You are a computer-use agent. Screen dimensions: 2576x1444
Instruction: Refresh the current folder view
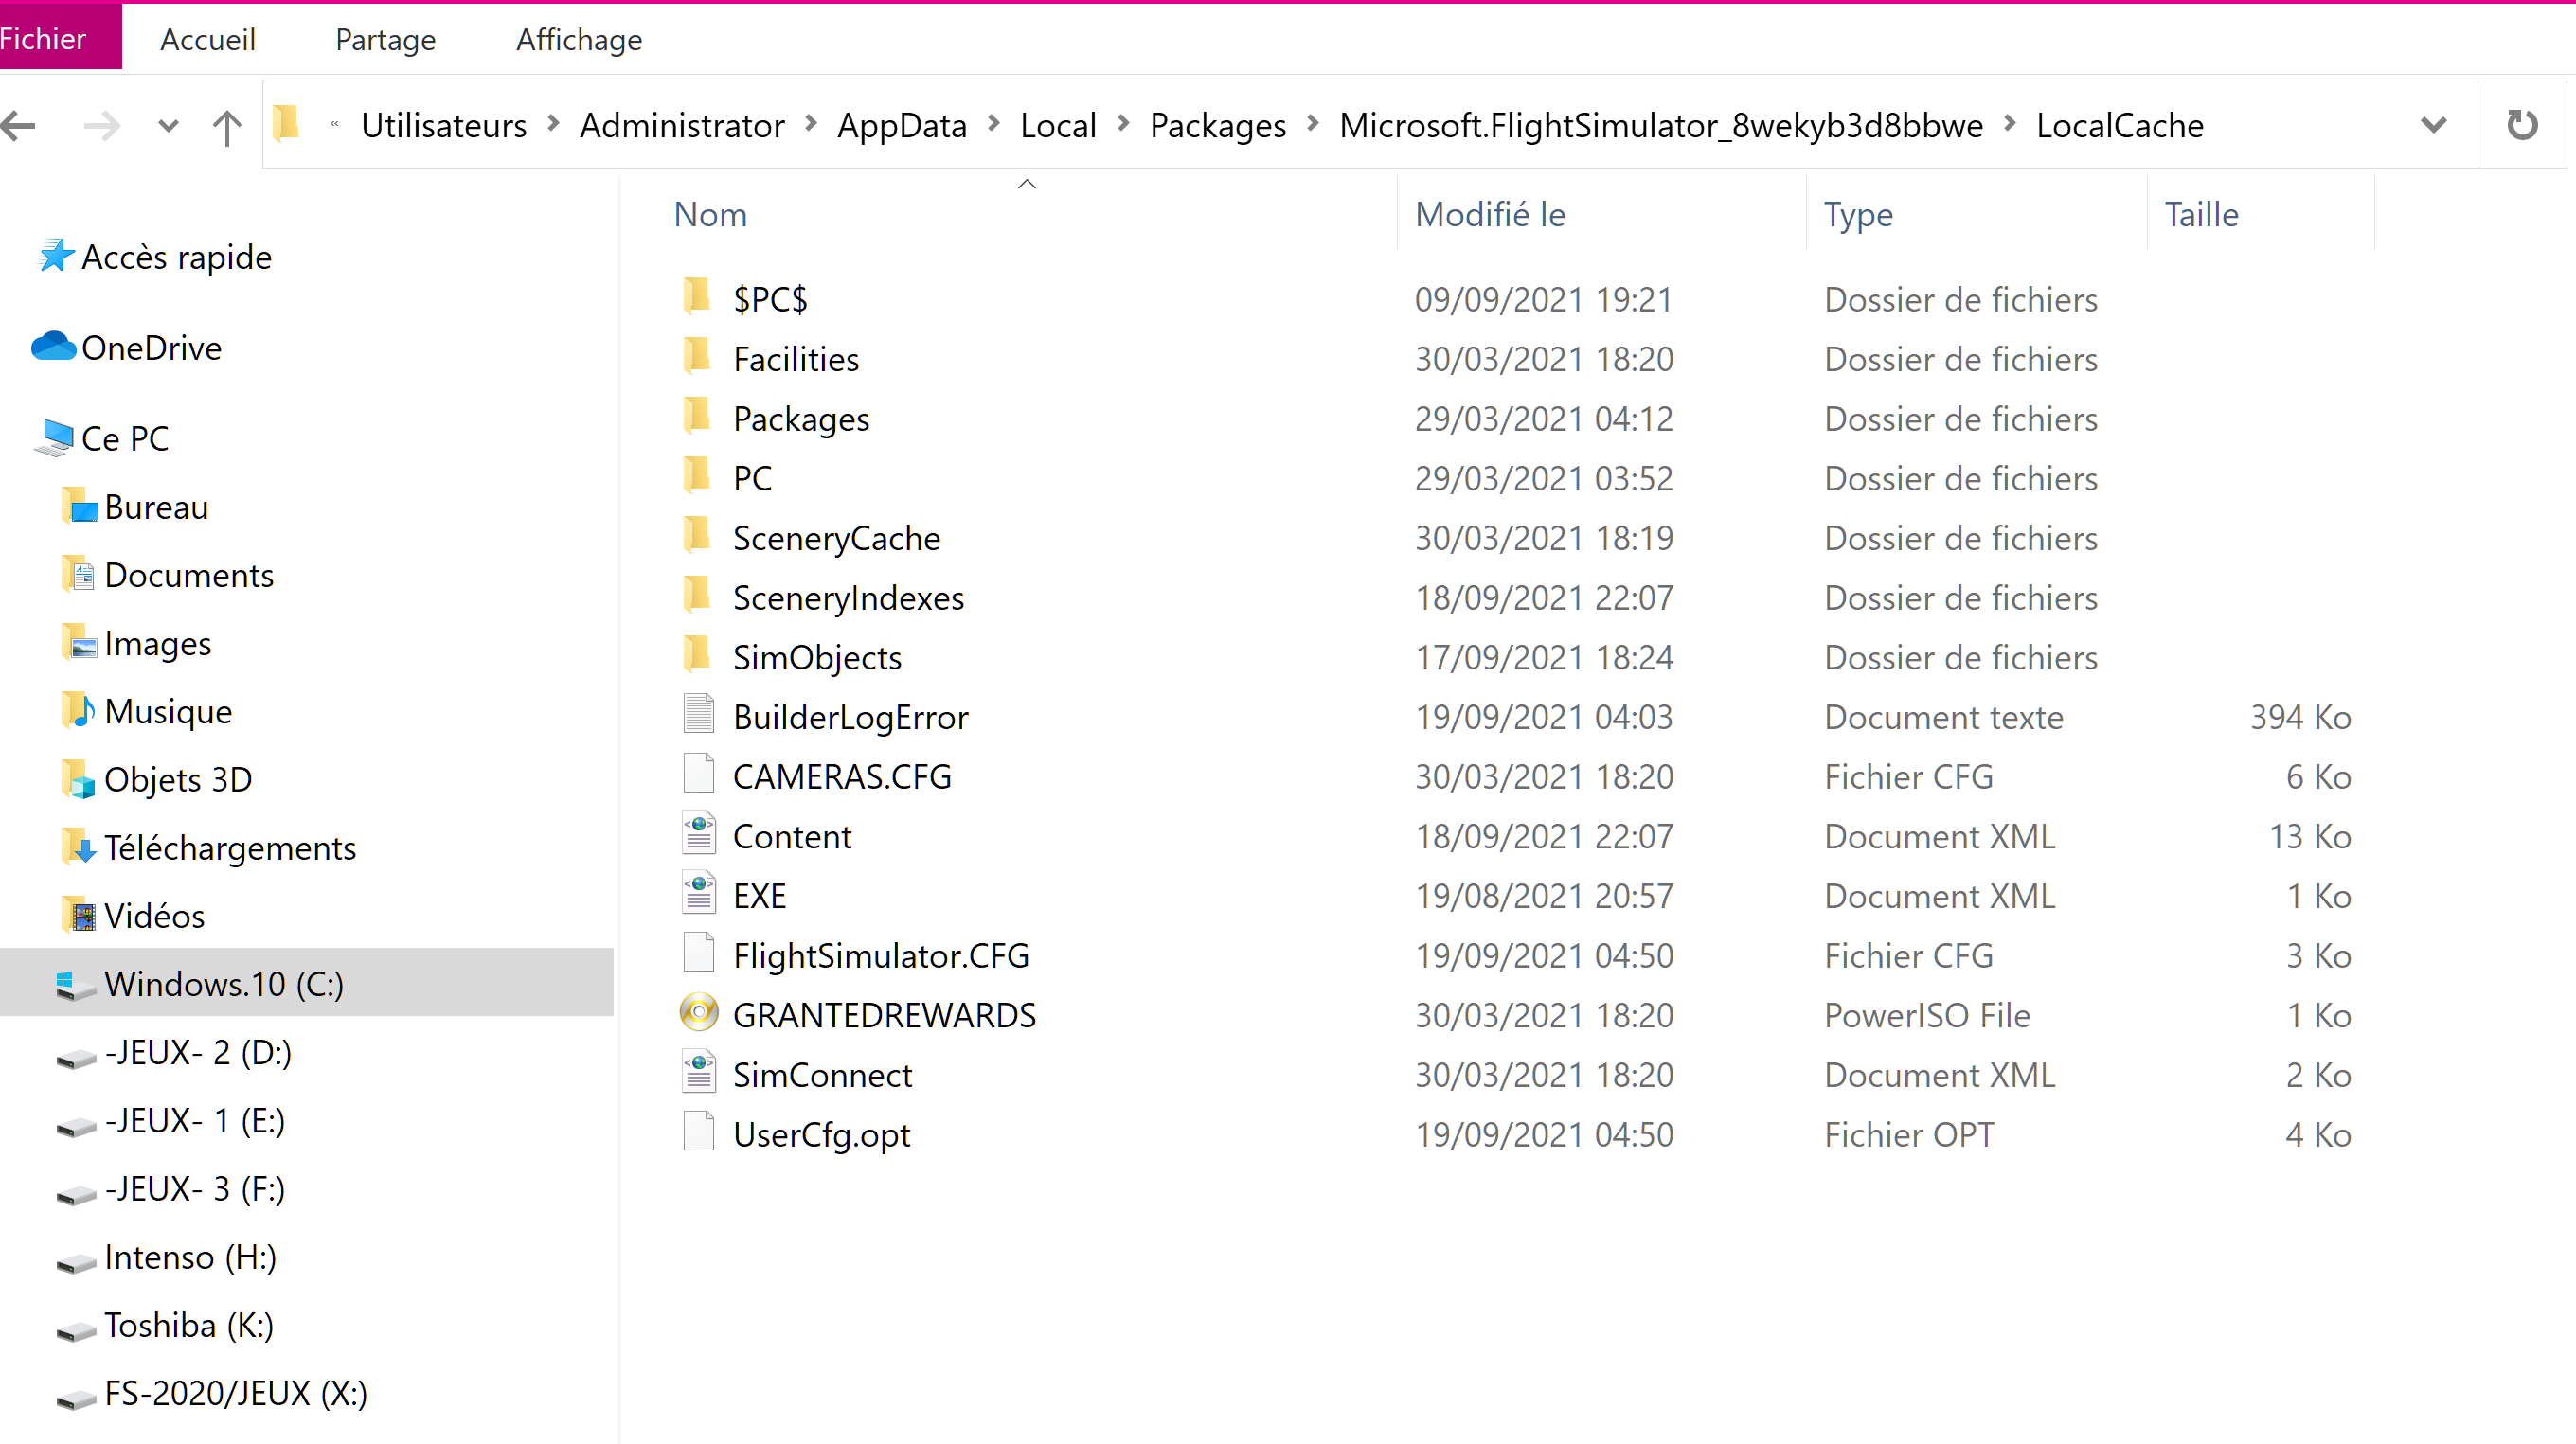(x=2522, y=124)
